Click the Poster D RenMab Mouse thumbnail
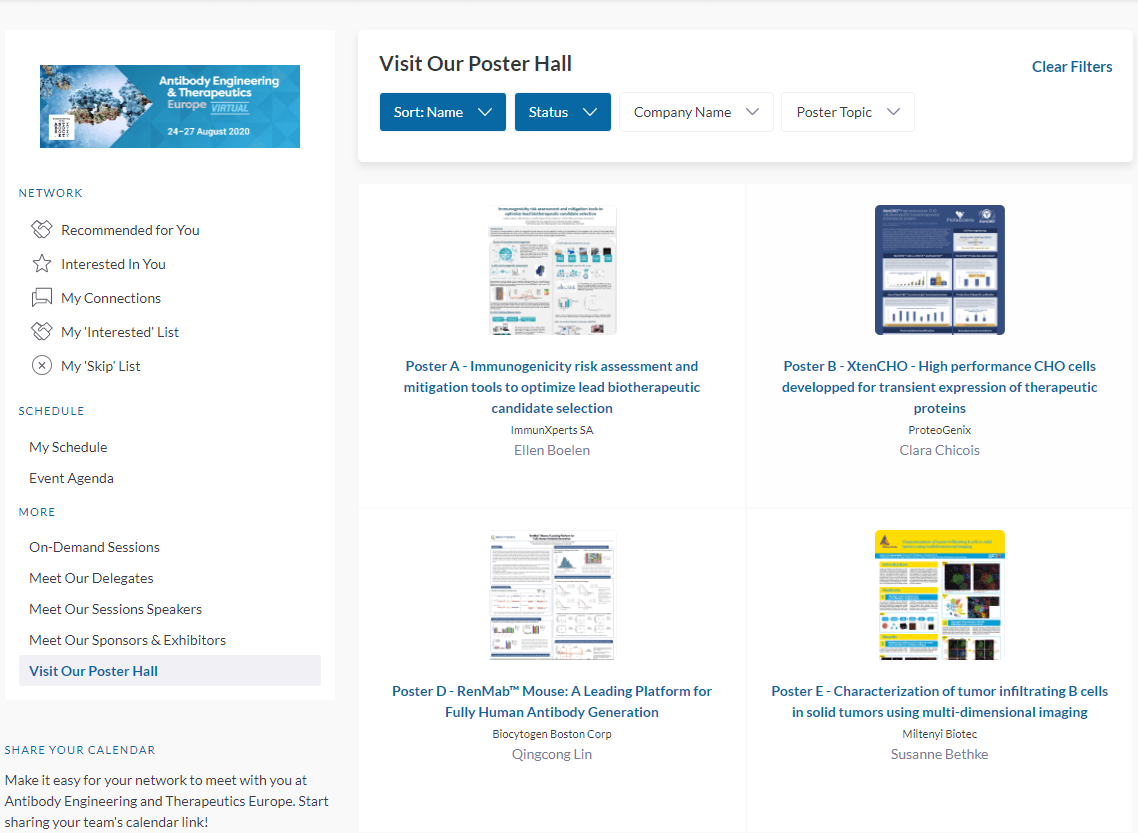 (x=552, y=595)
